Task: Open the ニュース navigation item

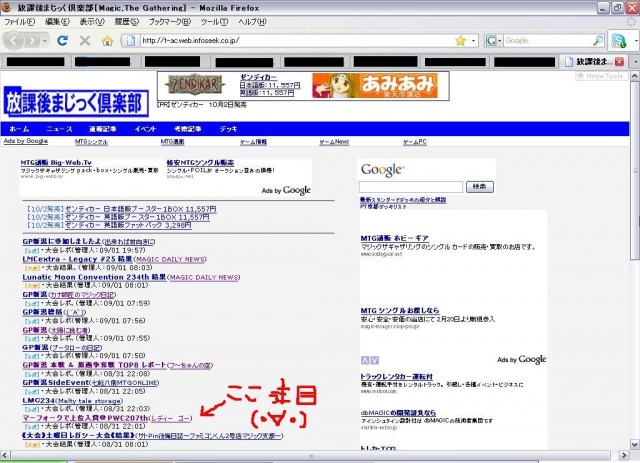Action: point(59,129)
